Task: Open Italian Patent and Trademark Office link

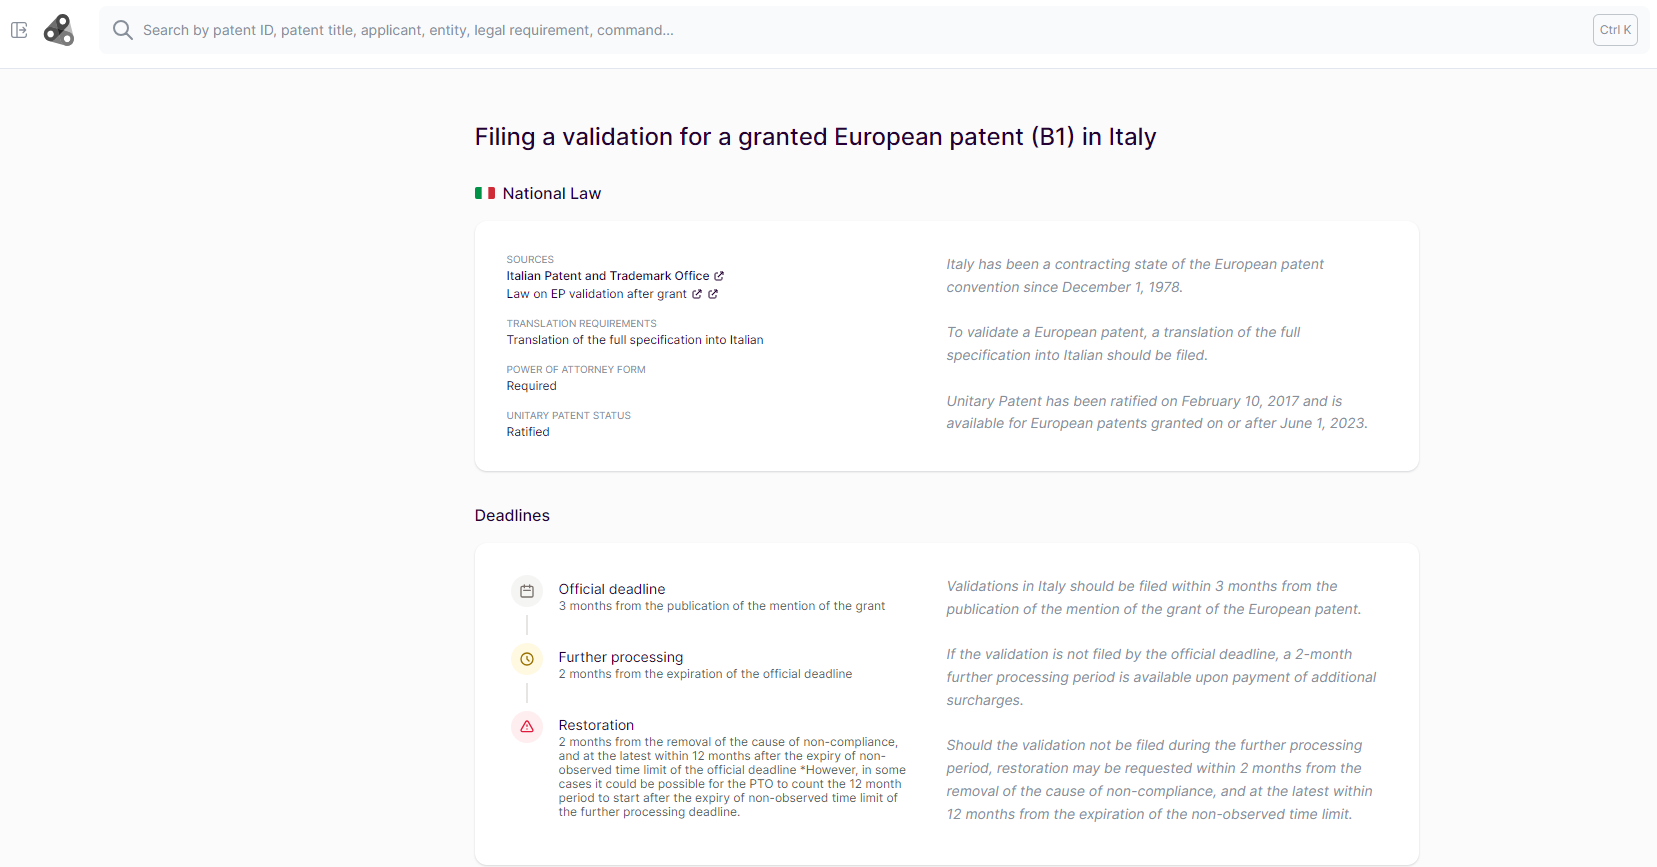Action: (x=607, y=276)
